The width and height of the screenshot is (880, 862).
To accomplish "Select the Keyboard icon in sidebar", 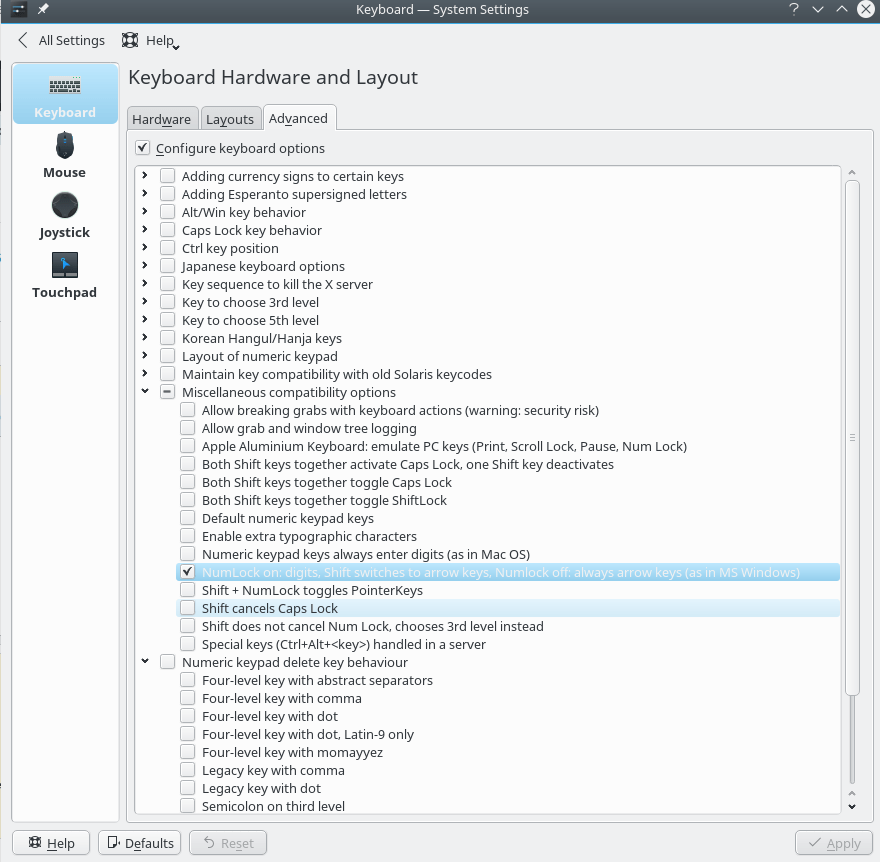I will tap(64, 92).
